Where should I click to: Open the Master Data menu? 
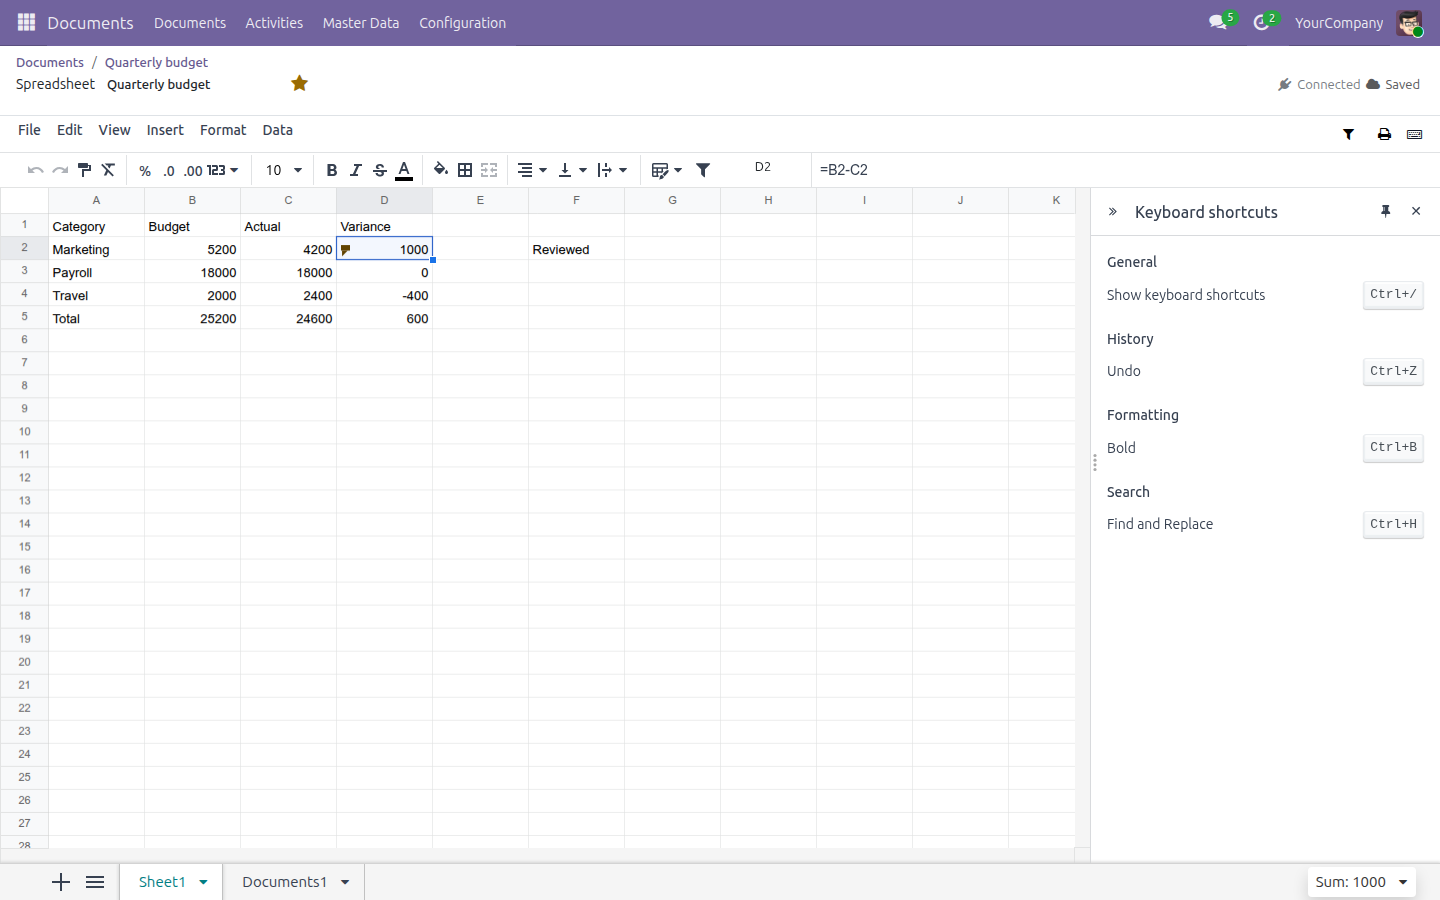[361, 23]
